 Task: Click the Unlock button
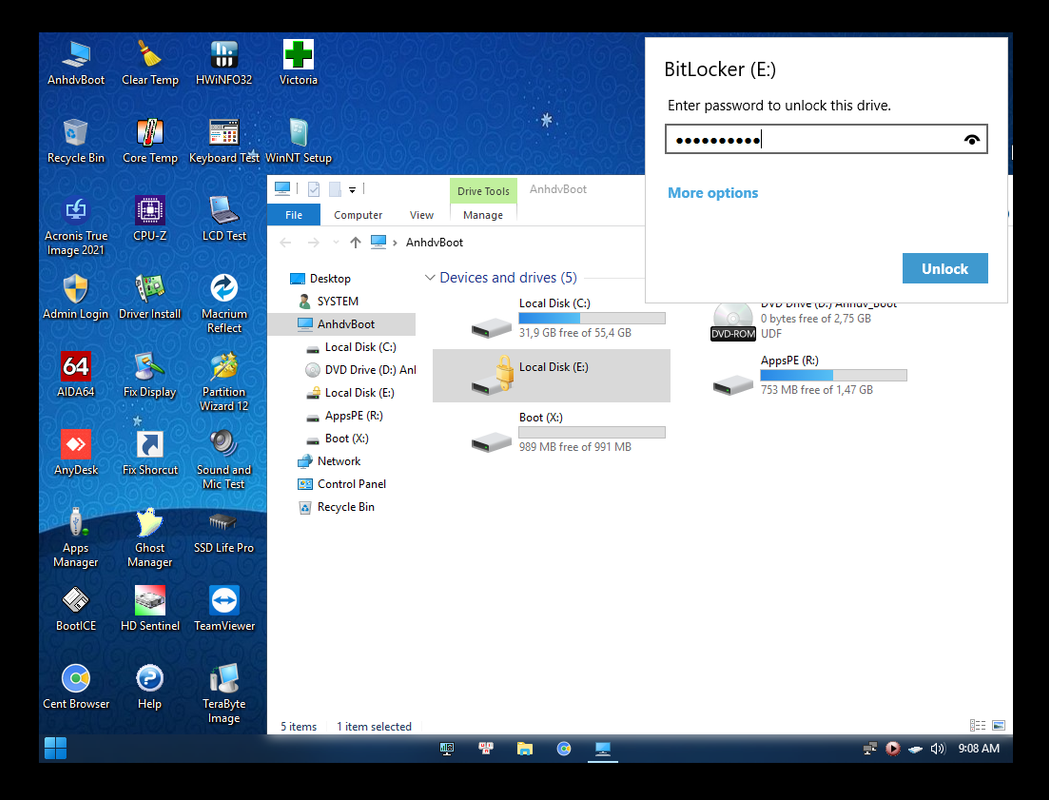pyautogui.click(x=945, y=268)
